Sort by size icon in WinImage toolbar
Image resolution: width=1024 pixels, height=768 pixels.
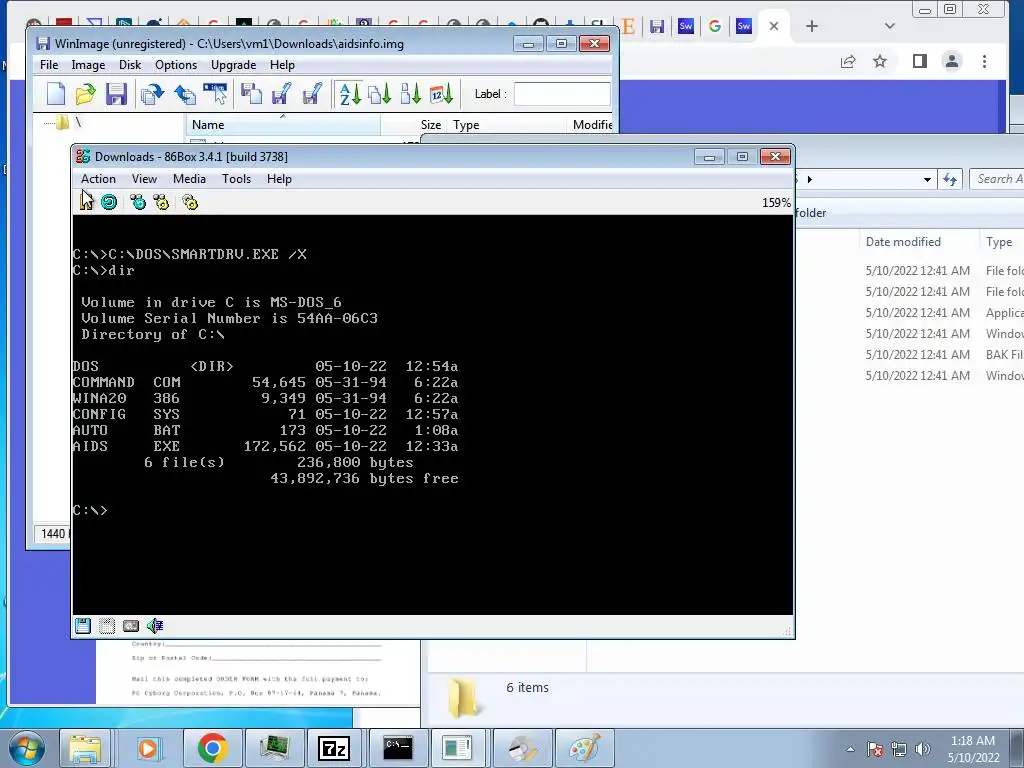410,94
